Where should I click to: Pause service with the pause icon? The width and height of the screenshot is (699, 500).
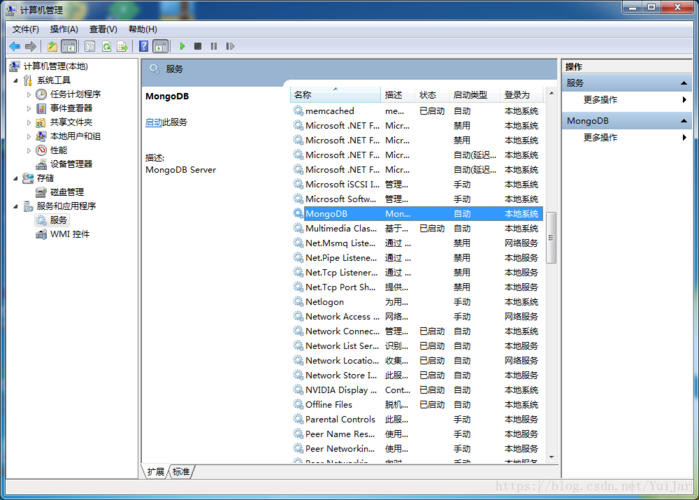(214, 46)
